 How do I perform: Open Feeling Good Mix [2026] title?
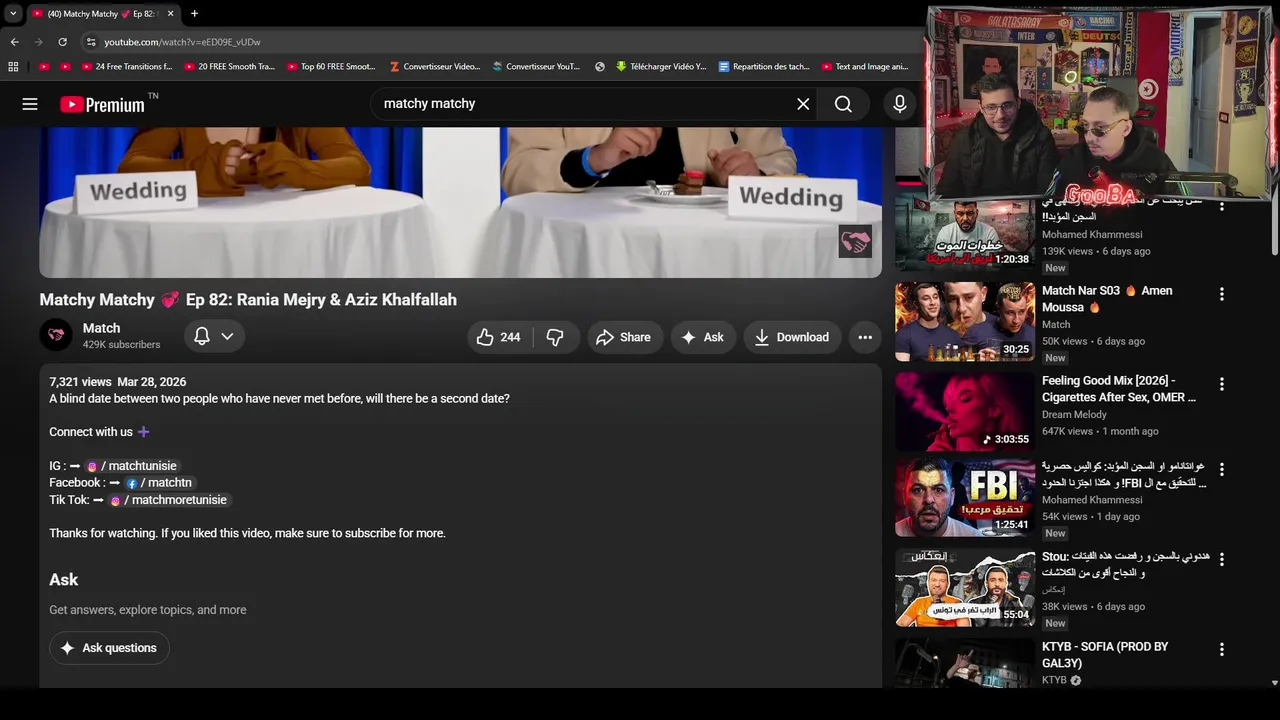pyautogui.click(x=1119, y=389)
